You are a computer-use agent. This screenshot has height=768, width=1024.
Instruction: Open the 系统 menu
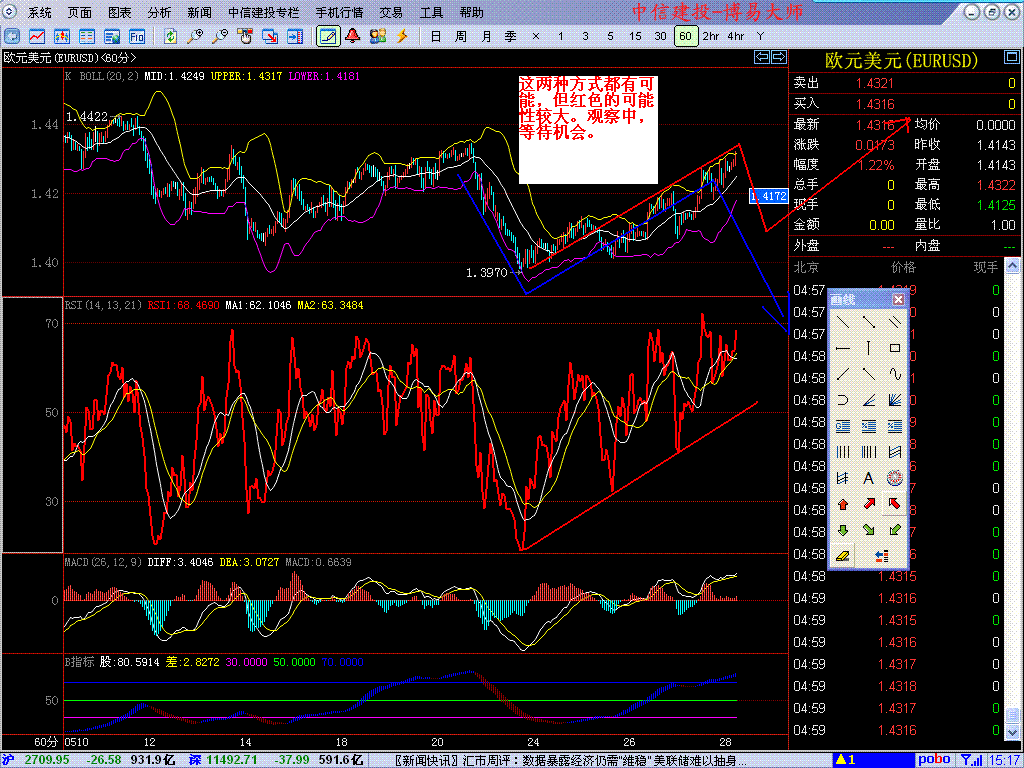[x=40, y=12]
